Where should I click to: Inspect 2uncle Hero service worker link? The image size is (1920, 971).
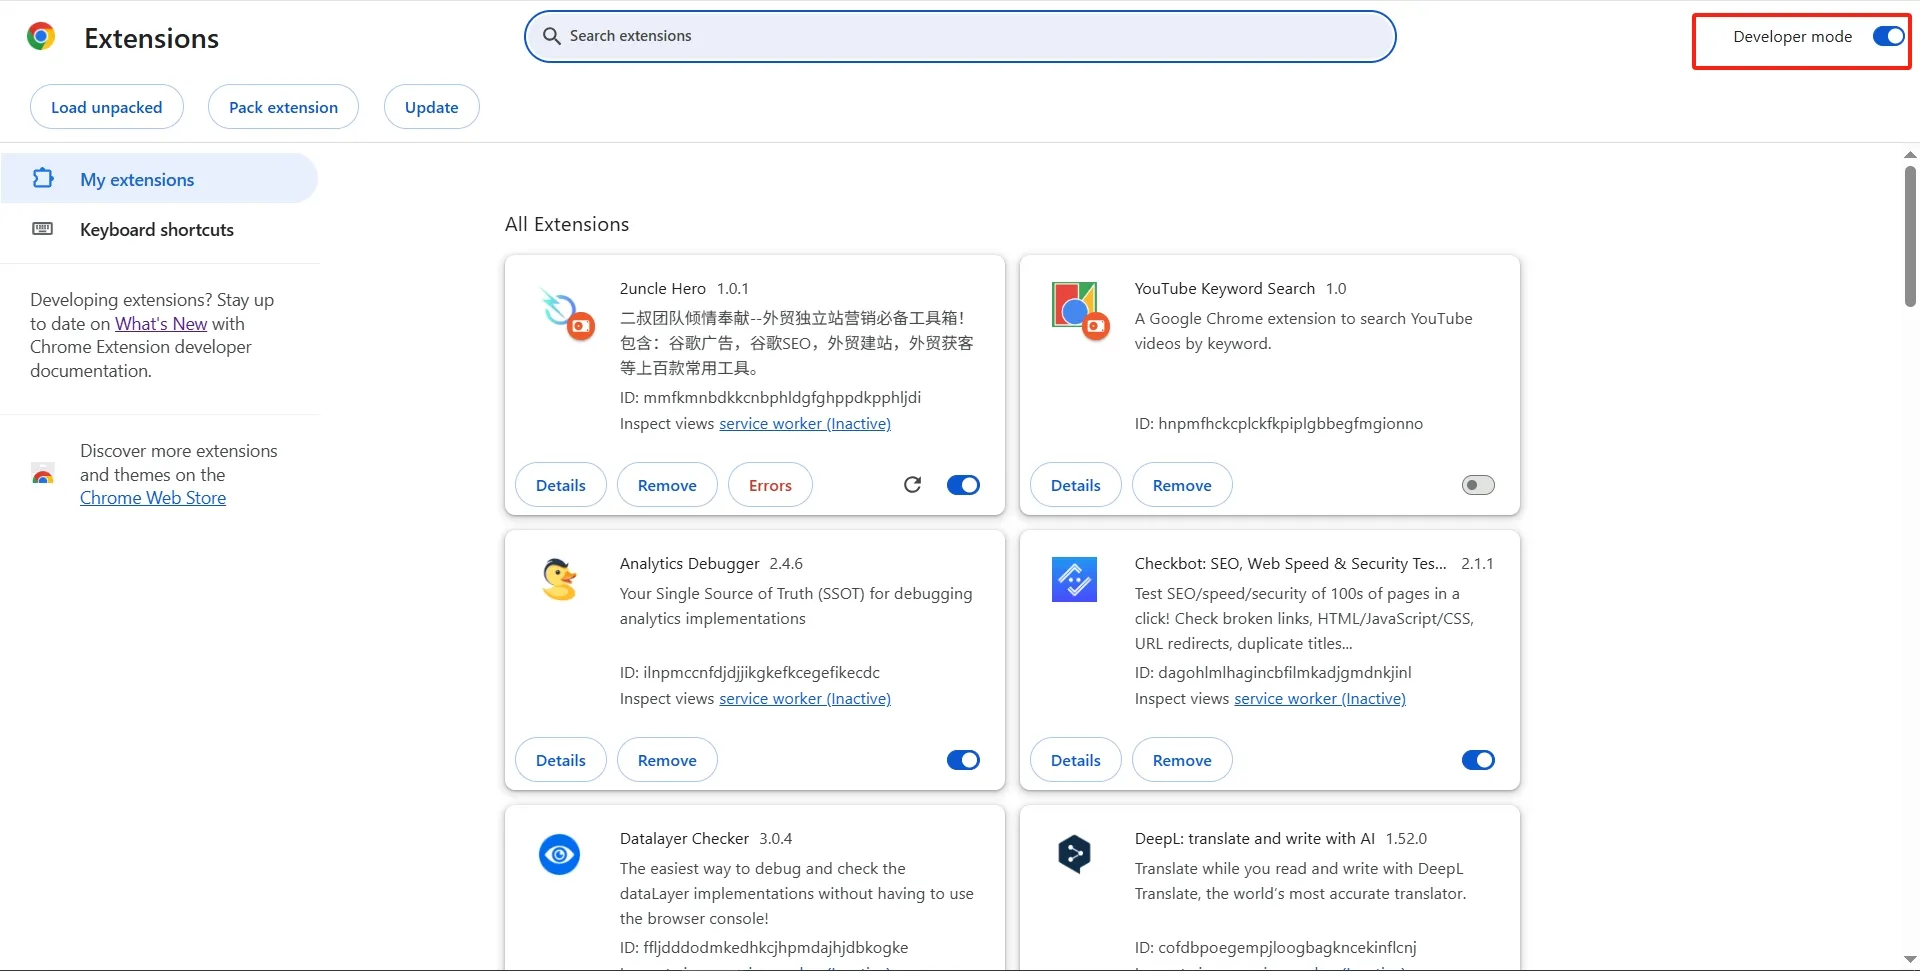[805, 424]
